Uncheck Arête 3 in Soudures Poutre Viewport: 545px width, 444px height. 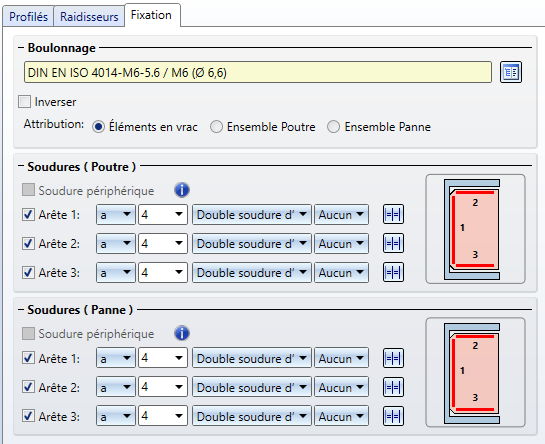28,272
